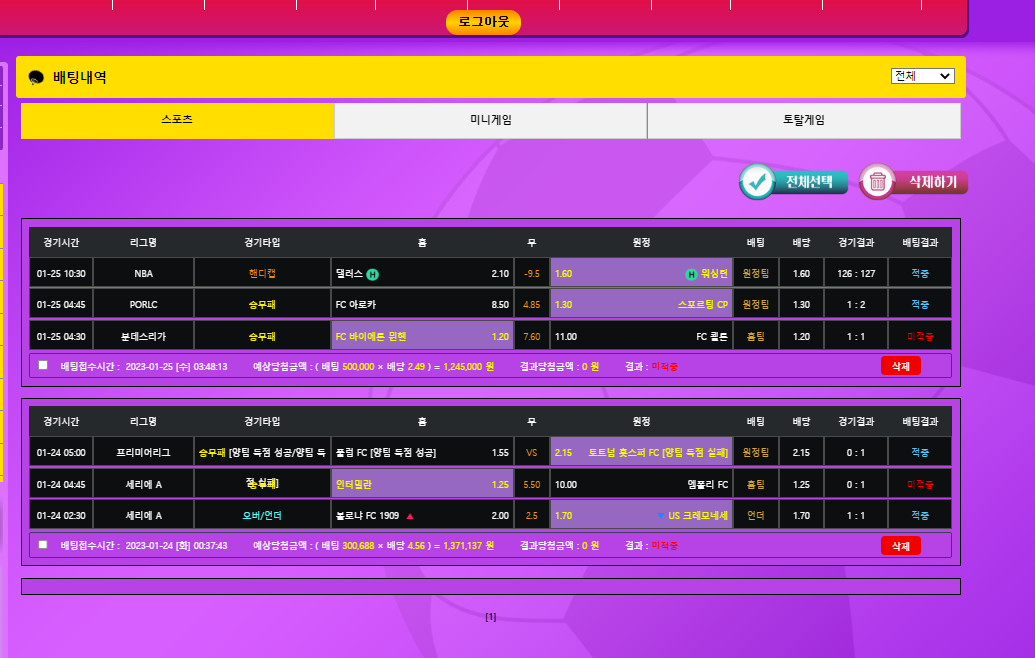Delete the 01-24 bet with red 삭제 button
1035x658 pixels.
click(900, 546)
